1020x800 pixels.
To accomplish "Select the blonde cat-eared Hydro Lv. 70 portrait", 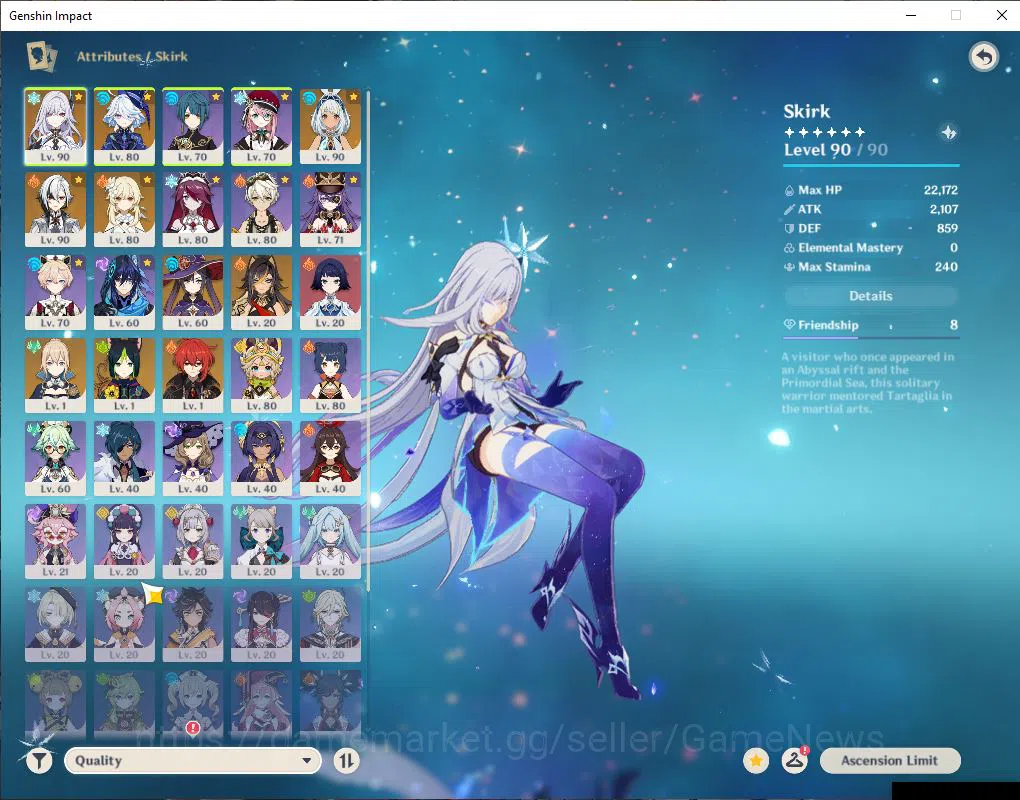I will pyautogui.click(x=55, y=293).
